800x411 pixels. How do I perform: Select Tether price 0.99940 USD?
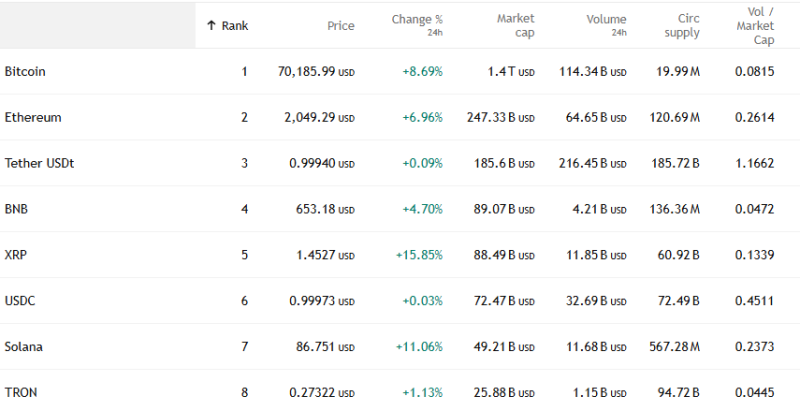322,163
